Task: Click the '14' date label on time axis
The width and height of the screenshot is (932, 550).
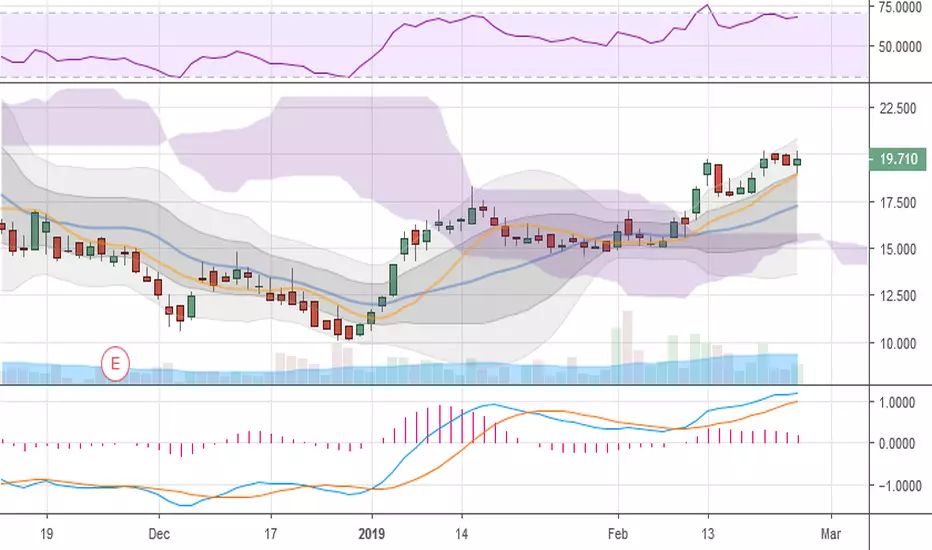Action: tap(462, 533)
